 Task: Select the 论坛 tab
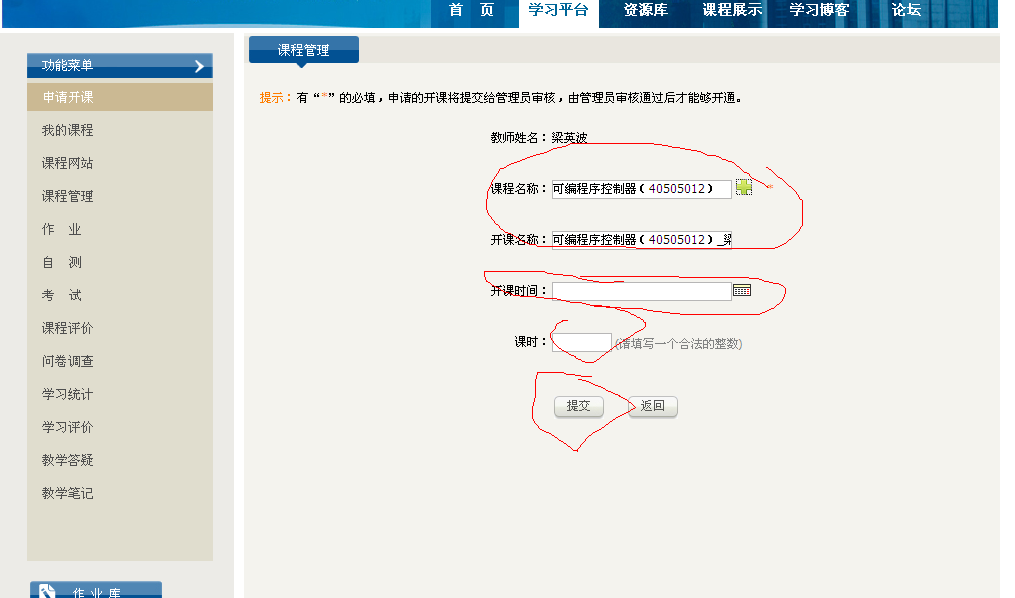click(906, 11)
